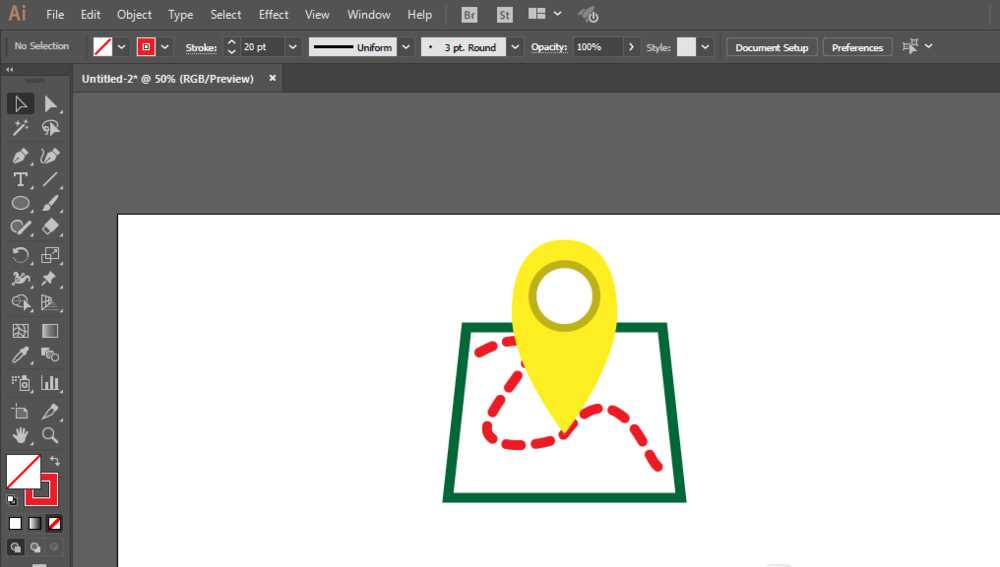
Task: Select the Eyedropper tool
Action: pyautogui.click(x=20, y=355)
